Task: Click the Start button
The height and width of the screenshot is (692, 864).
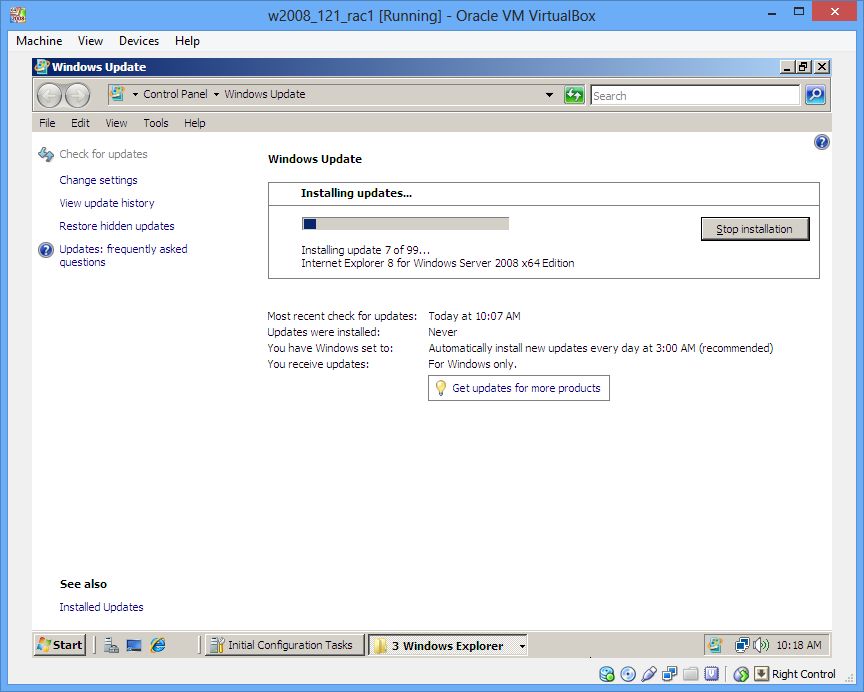Action: 60,645
